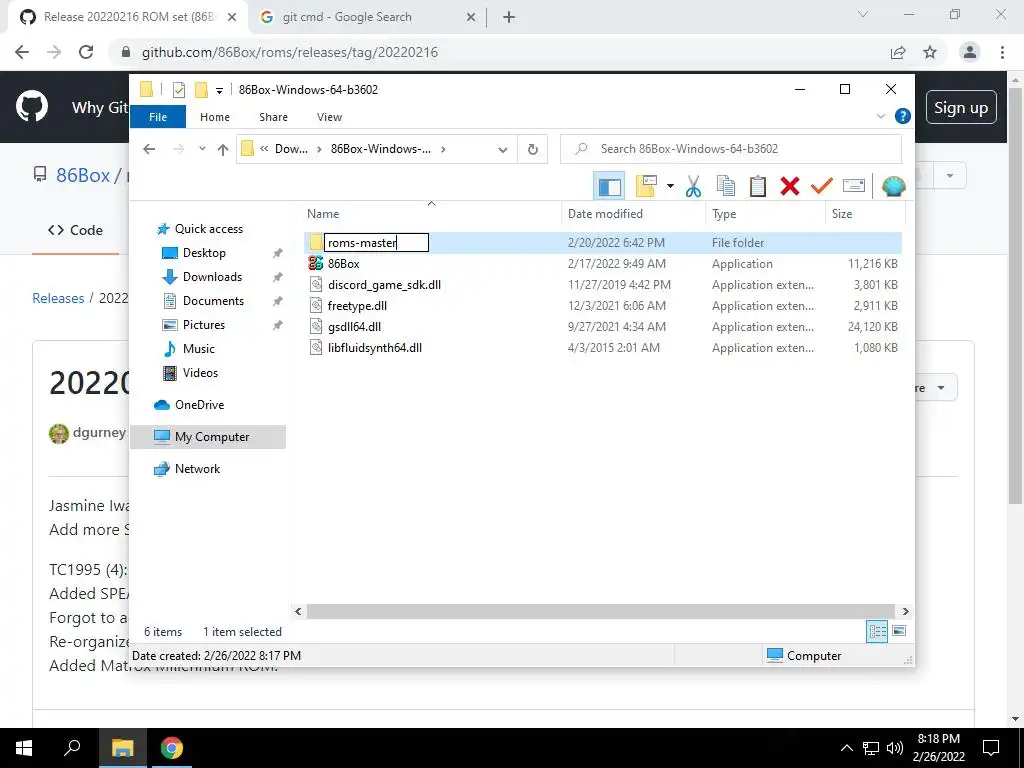The height and width of the screenshot is (768, 1024).
Task: Open Videos in navigation pane
Action: point(200,373)
